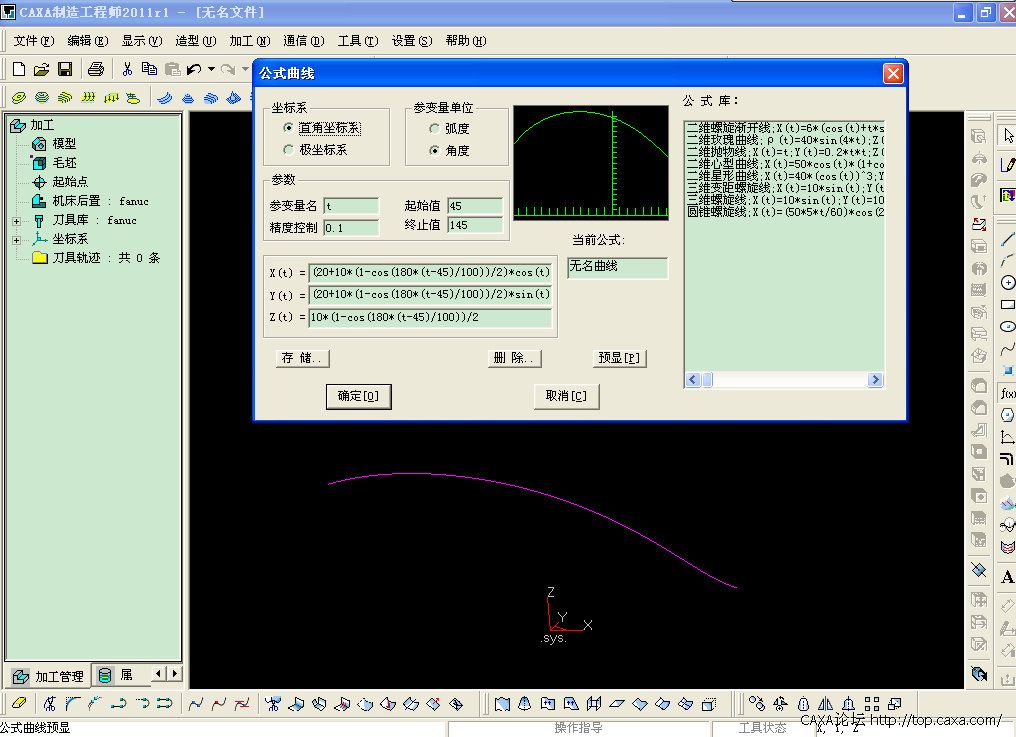The width and height of the screenshot is (1016, 737).
Task: Open the 造型(U) menu
Action: (196, 41)
